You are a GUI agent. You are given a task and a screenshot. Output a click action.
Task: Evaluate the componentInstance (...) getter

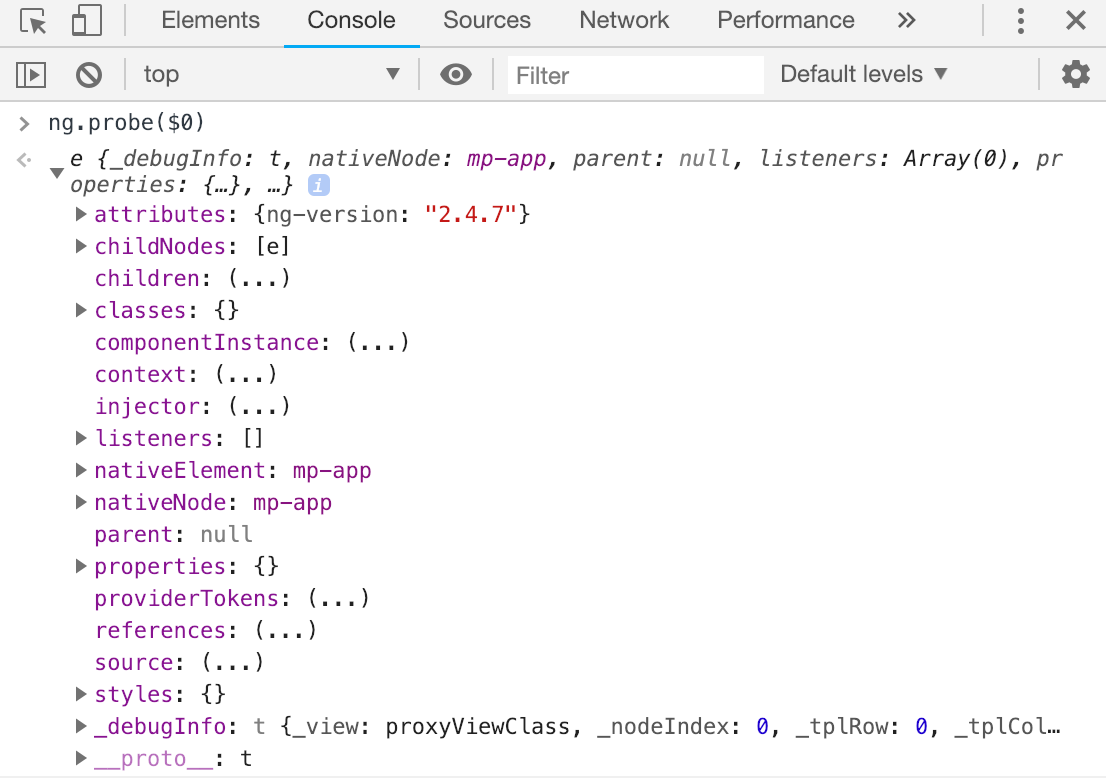pos(378,343)
